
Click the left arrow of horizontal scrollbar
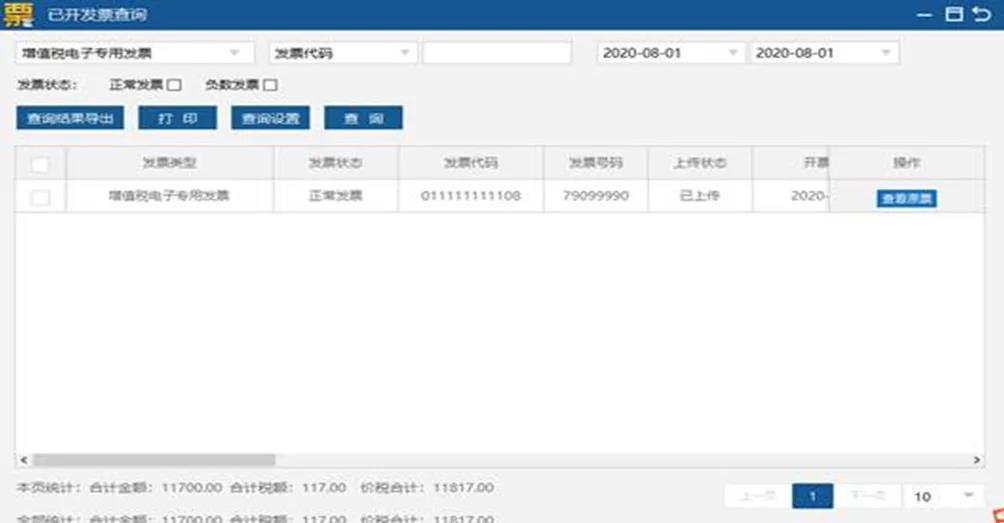pyautogui.click(x=23, y=460)
